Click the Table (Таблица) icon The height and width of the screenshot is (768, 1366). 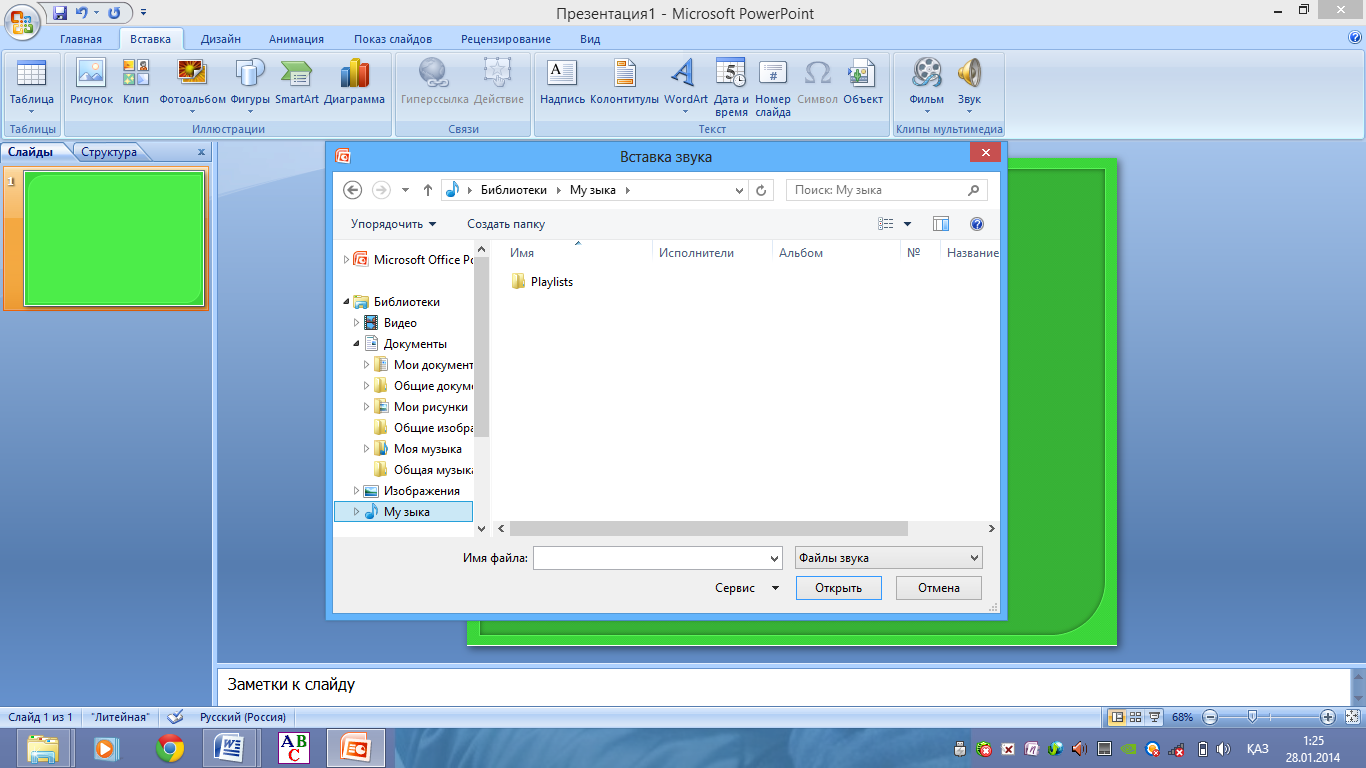[x=32, y=74]
